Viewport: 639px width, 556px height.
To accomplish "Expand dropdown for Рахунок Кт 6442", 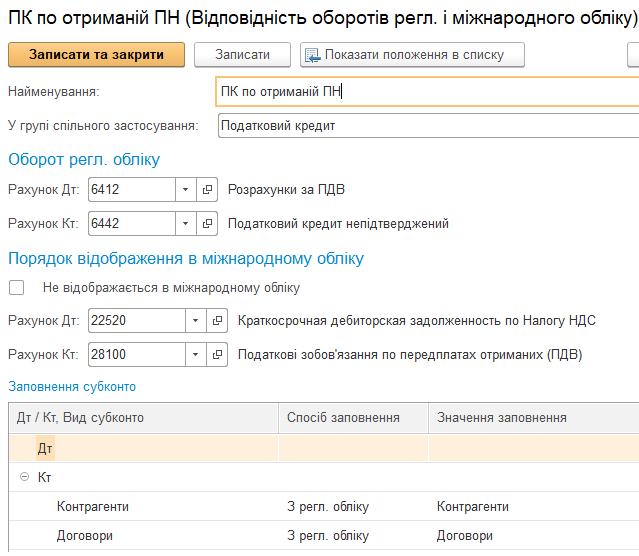I will pyautogui.click(x=186, y=223).
